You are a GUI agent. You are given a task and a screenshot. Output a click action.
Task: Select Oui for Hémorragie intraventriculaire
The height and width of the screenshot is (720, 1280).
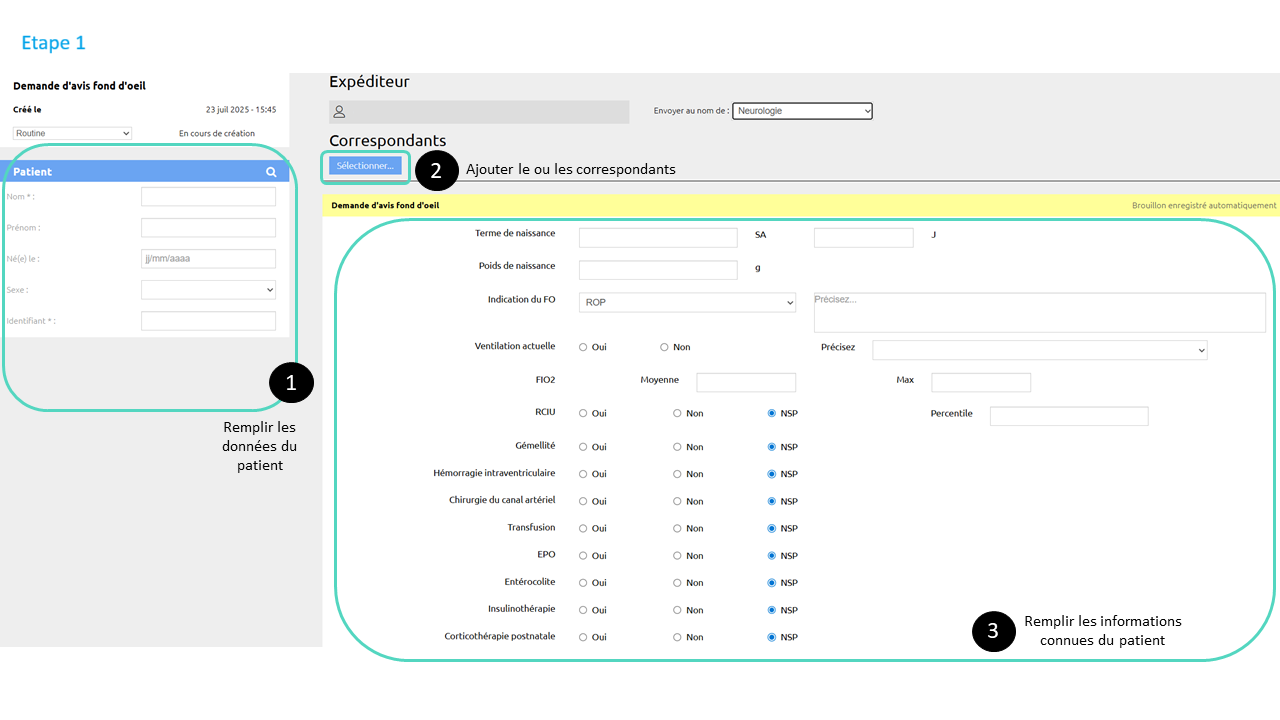[x=583, y=474]
